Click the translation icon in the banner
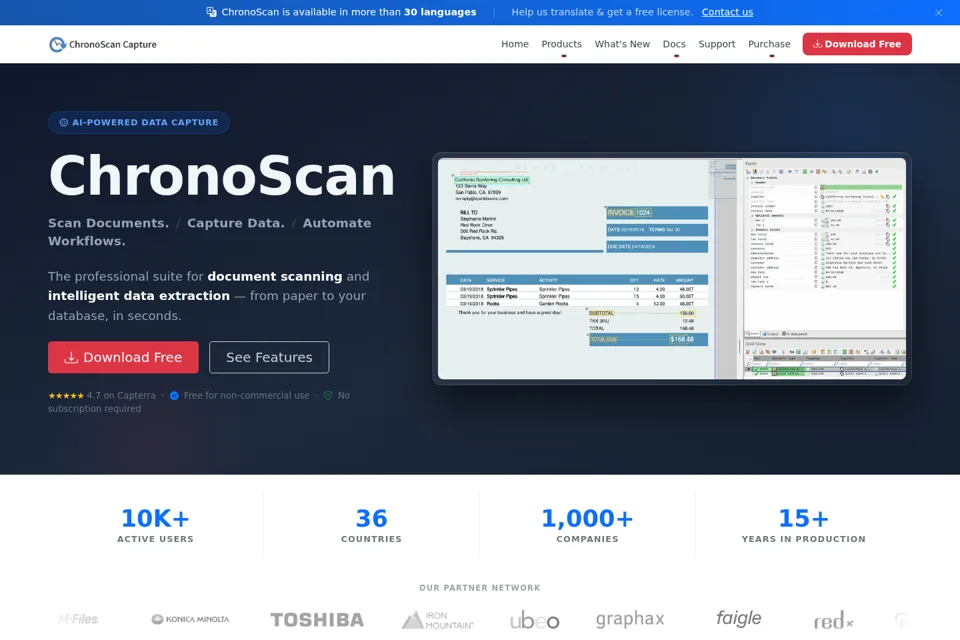Image resolution: width=960 pixels, height=640 pixels. click(x=211, y=12)
